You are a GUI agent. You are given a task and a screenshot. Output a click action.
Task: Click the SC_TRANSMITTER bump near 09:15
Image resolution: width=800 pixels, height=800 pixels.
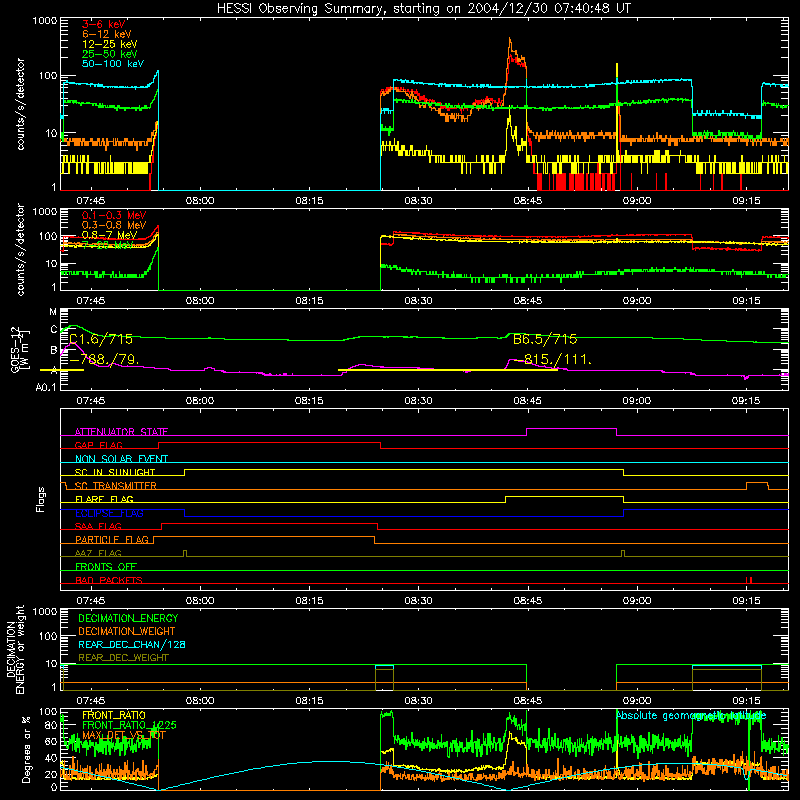[x=757, y=483]
